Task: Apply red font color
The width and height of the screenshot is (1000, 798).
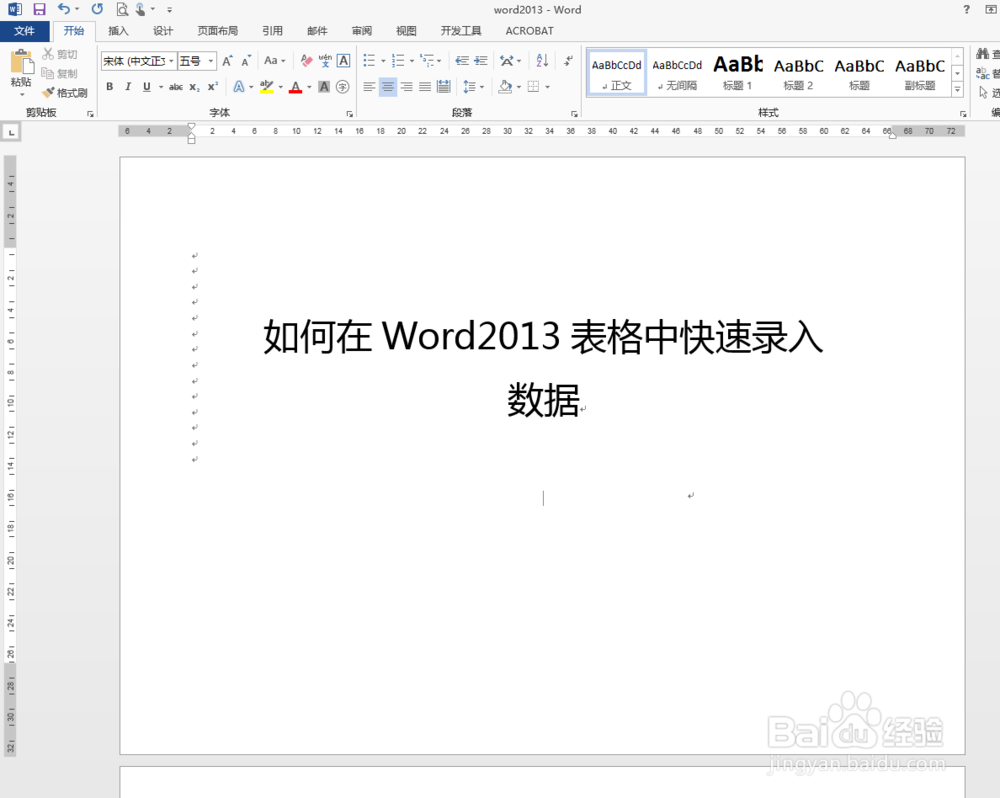Action: click(295, 87)
